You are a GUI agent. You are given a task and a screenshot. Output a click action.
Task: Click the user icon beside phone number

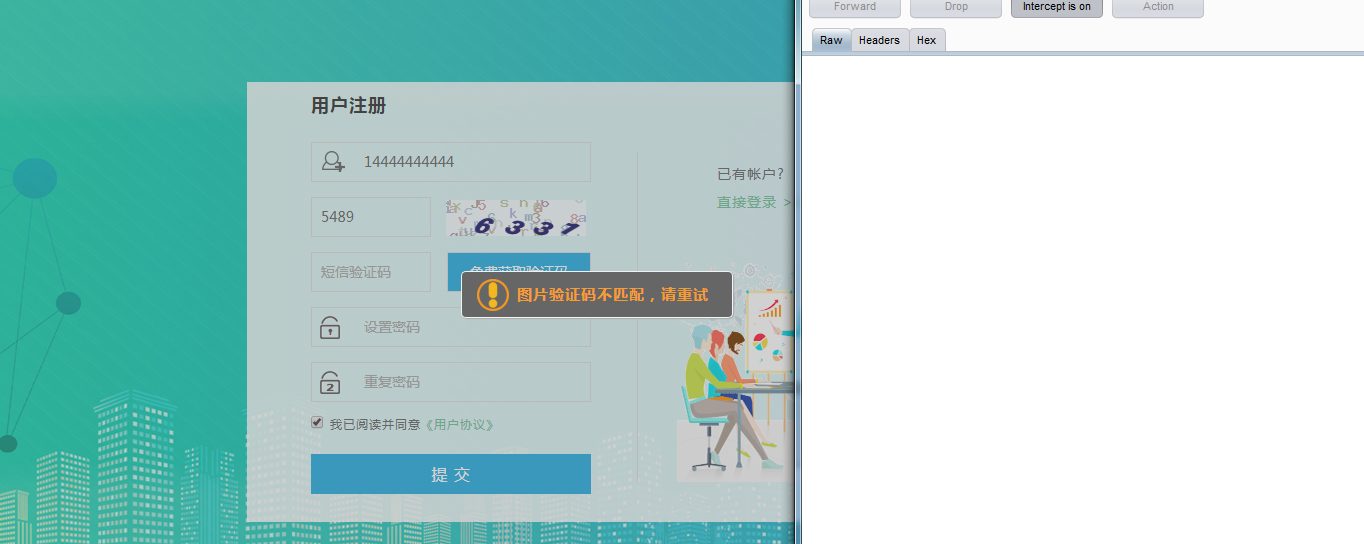point(333,162)
